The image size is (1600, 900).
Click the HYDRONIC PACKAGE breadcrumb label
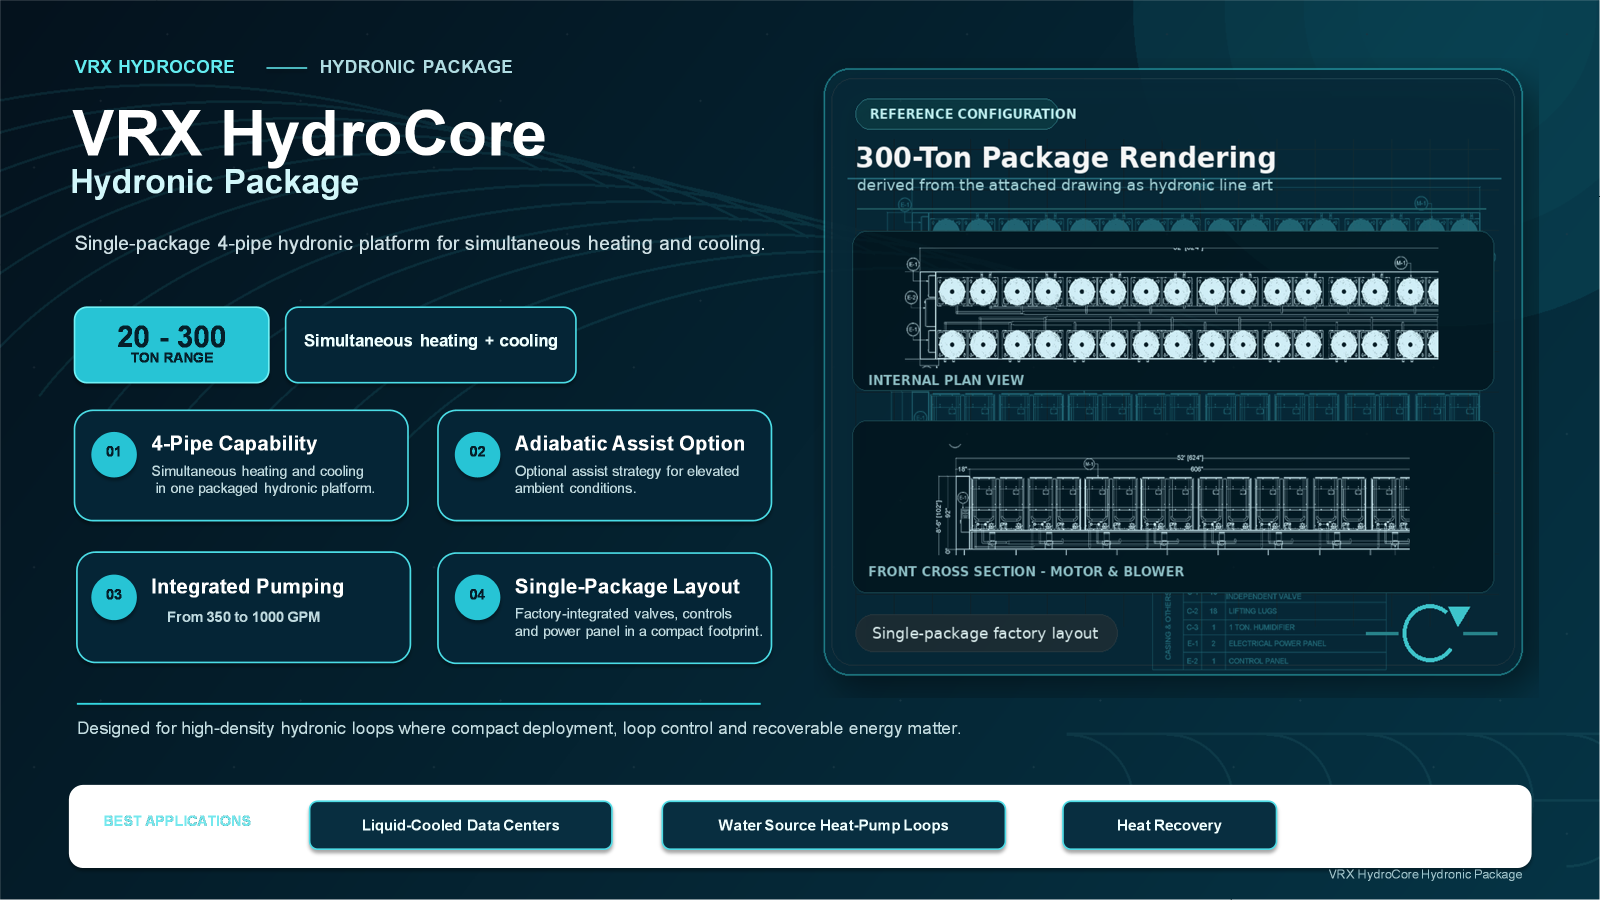click(x=416, y=67)
